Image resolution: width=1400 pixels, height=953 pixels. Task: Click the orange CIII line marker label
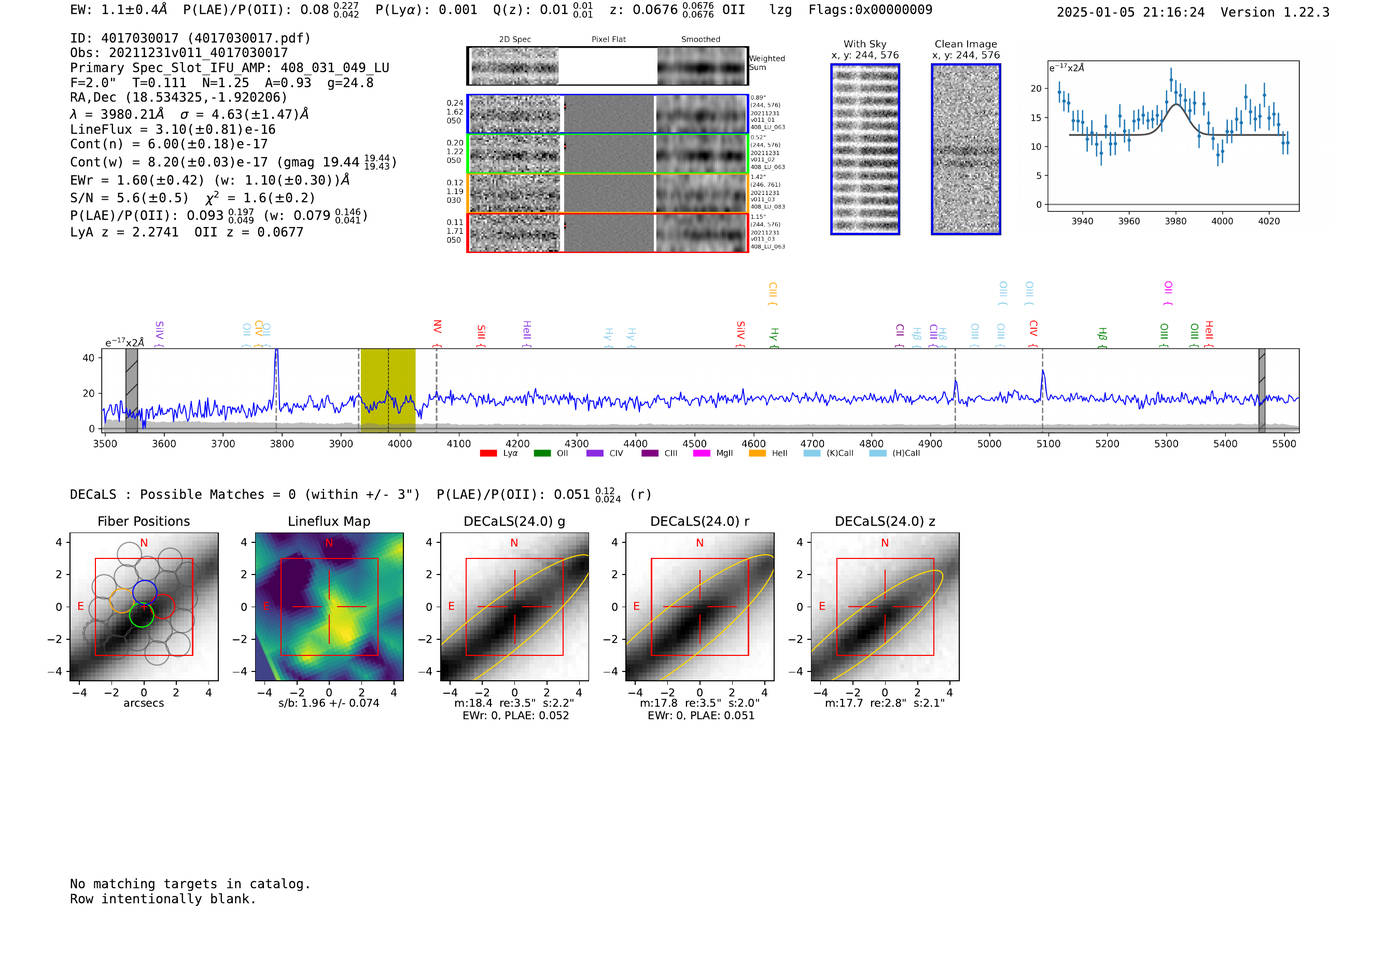point(772,292)
